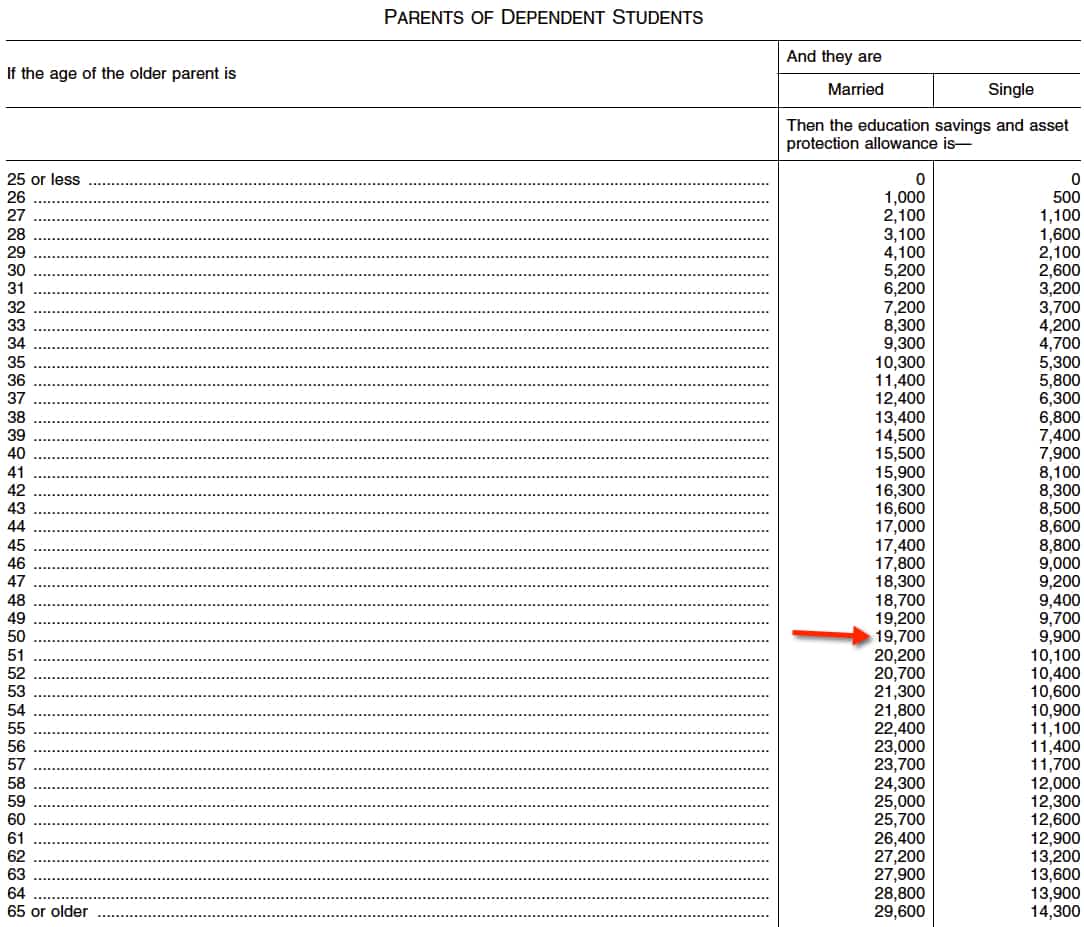Click the married value 18,300 for age 47
The image size is (1084, 927).
(899, 582)
